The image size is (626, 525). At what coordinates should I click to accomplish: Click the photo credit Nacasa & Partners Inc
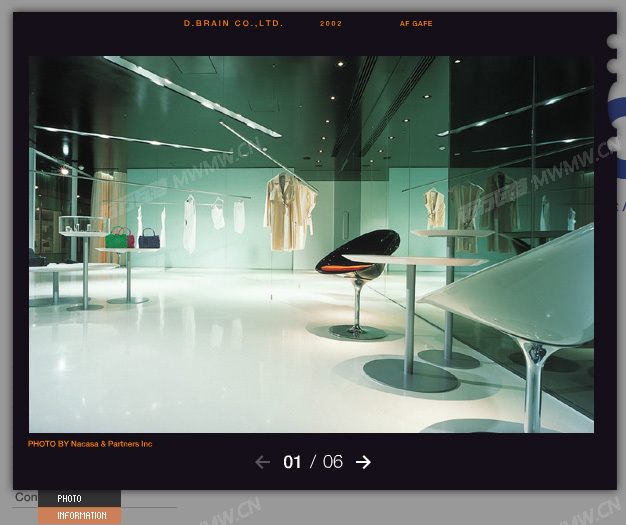[90, 444]
